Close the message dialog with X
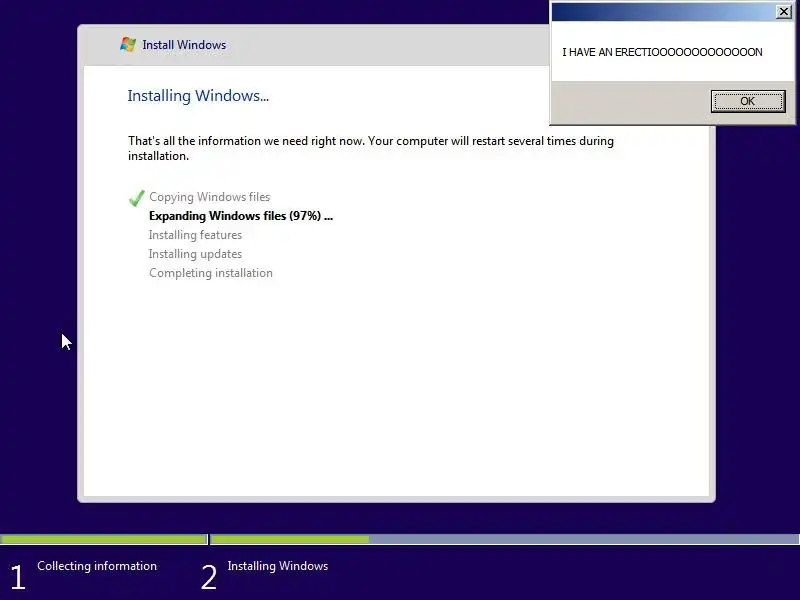 (784, 12)
